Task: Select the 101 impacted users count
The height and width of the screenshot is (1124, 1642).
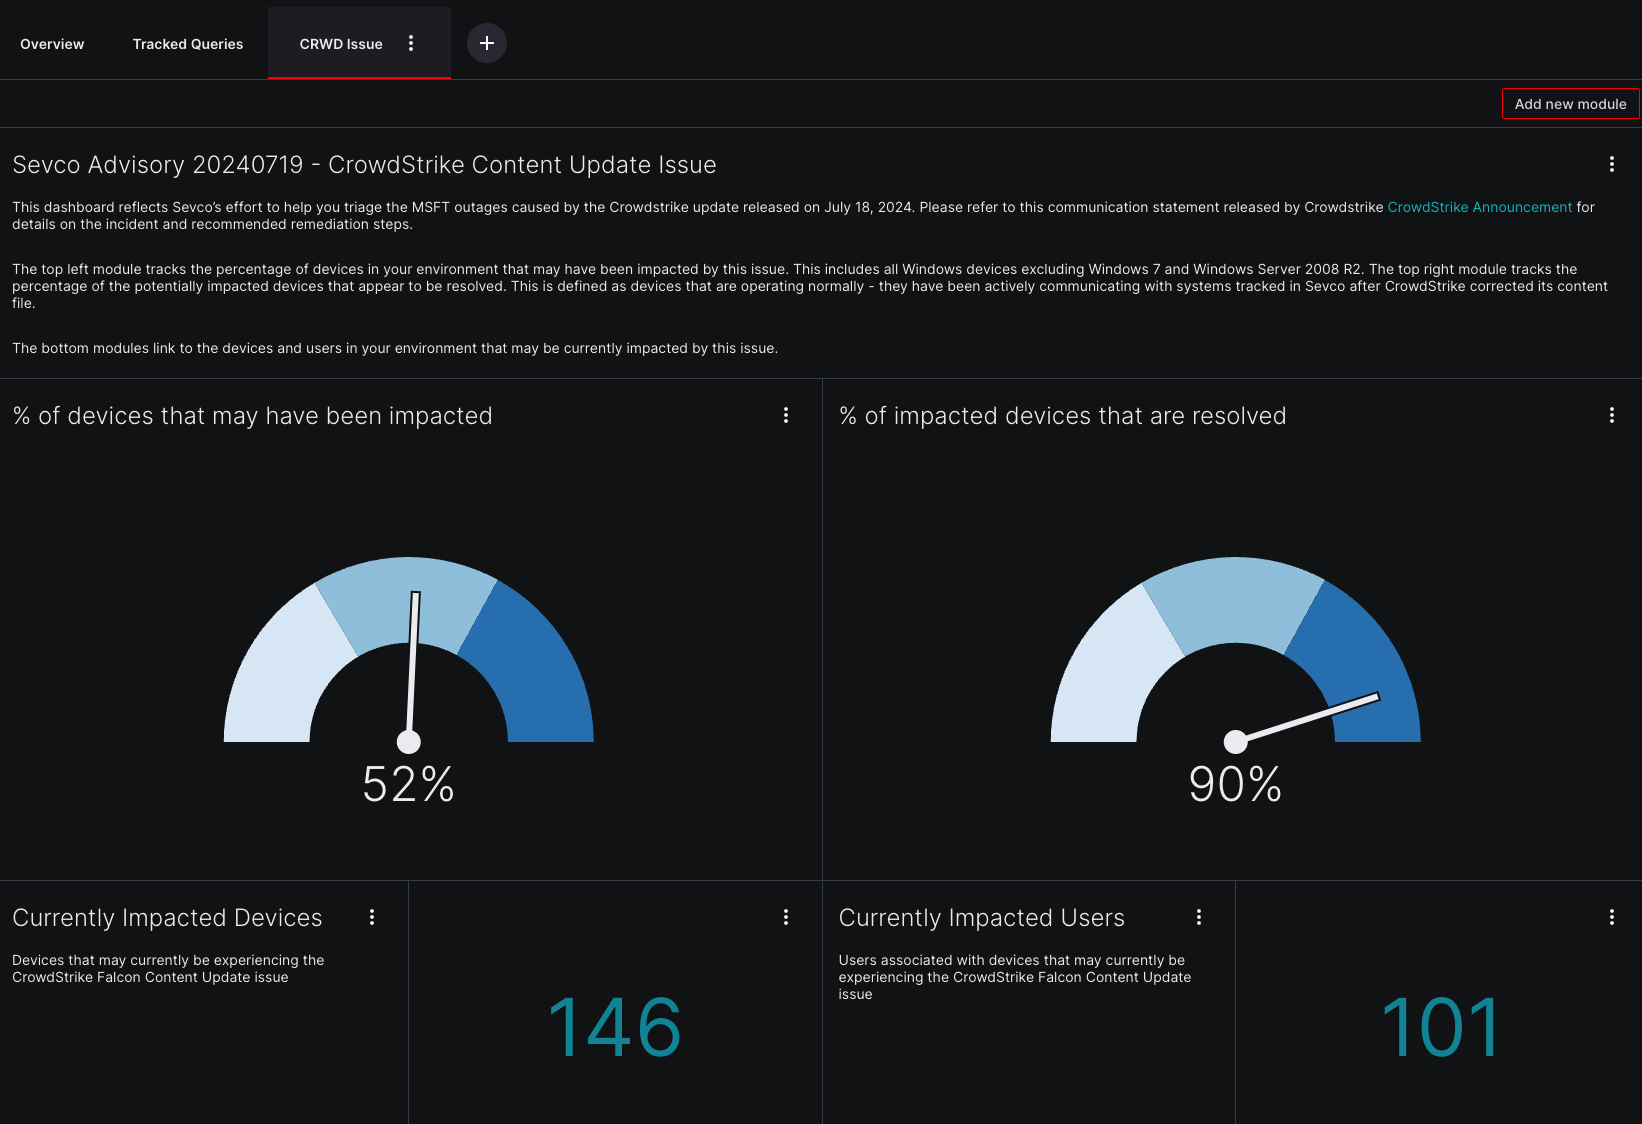Action: pos(1440,1025)
